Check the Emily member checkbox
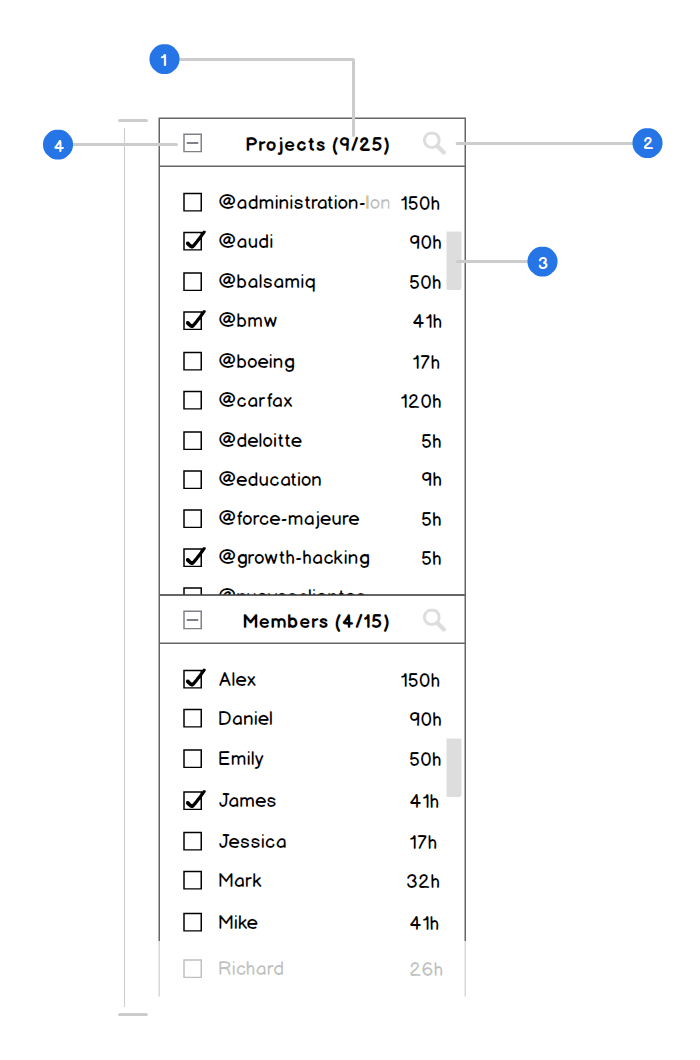The image size is (700, 1060). pyautogui.click(x=193, y=758)
